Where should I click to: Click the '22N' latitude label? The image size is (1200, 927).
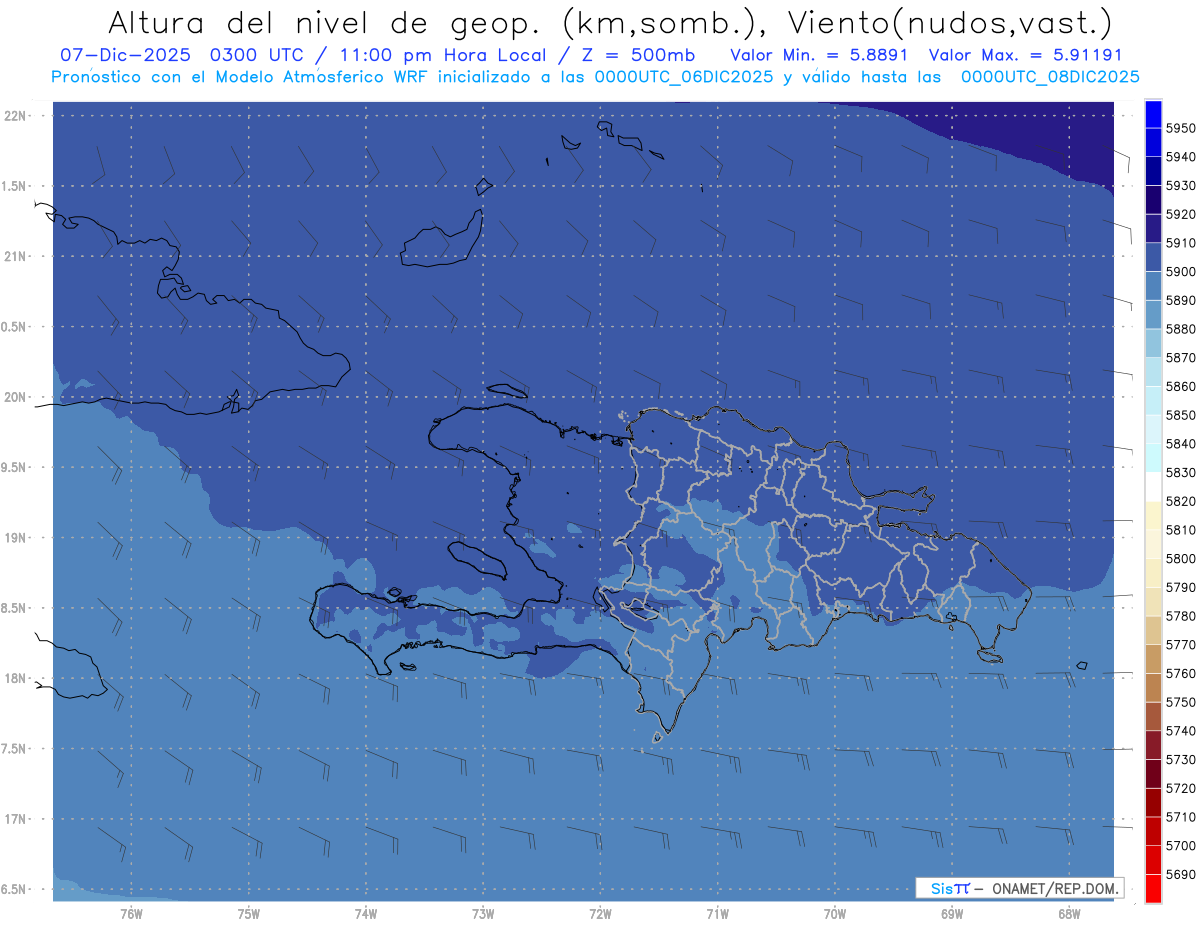13,116
